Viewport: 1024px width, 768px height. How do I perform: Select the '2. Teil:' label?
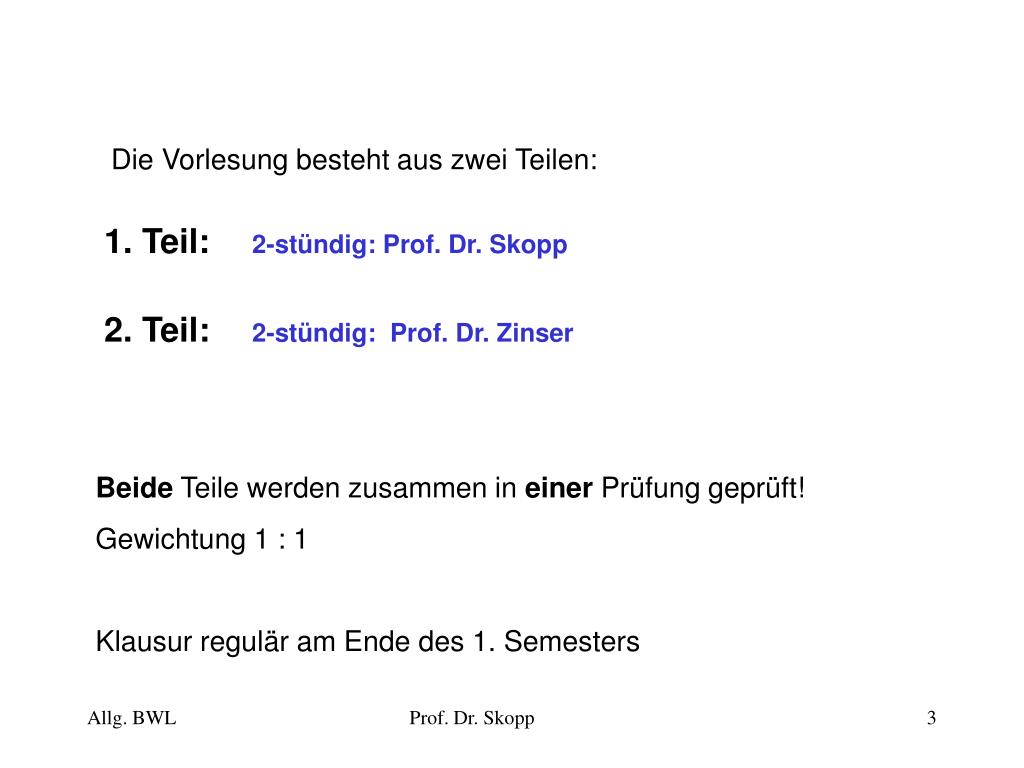[157, 330]
